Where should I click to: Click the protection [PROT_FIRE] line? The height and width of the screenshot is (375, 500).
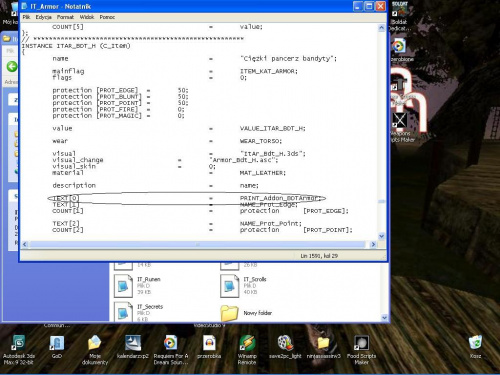point(118,109)
